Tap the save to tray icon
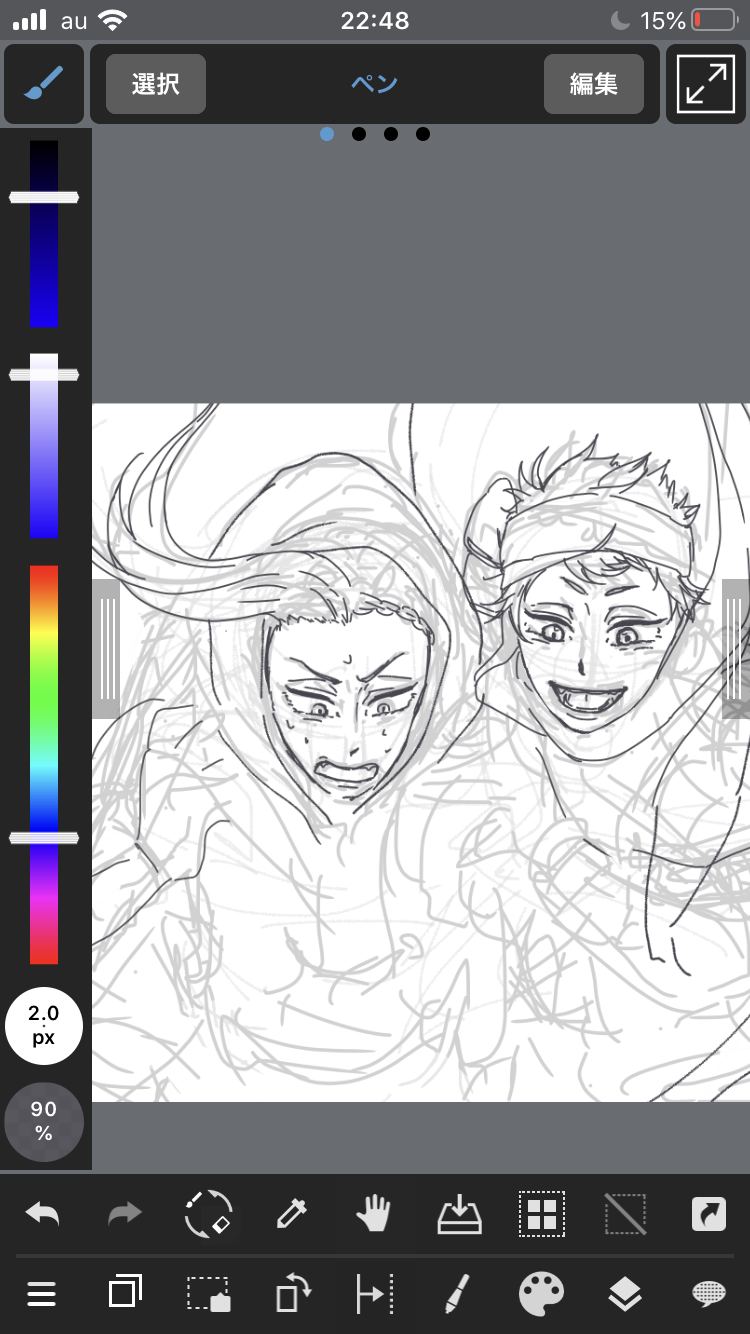This screenshot has height=1334, width=750. [x=460, y=1215]
